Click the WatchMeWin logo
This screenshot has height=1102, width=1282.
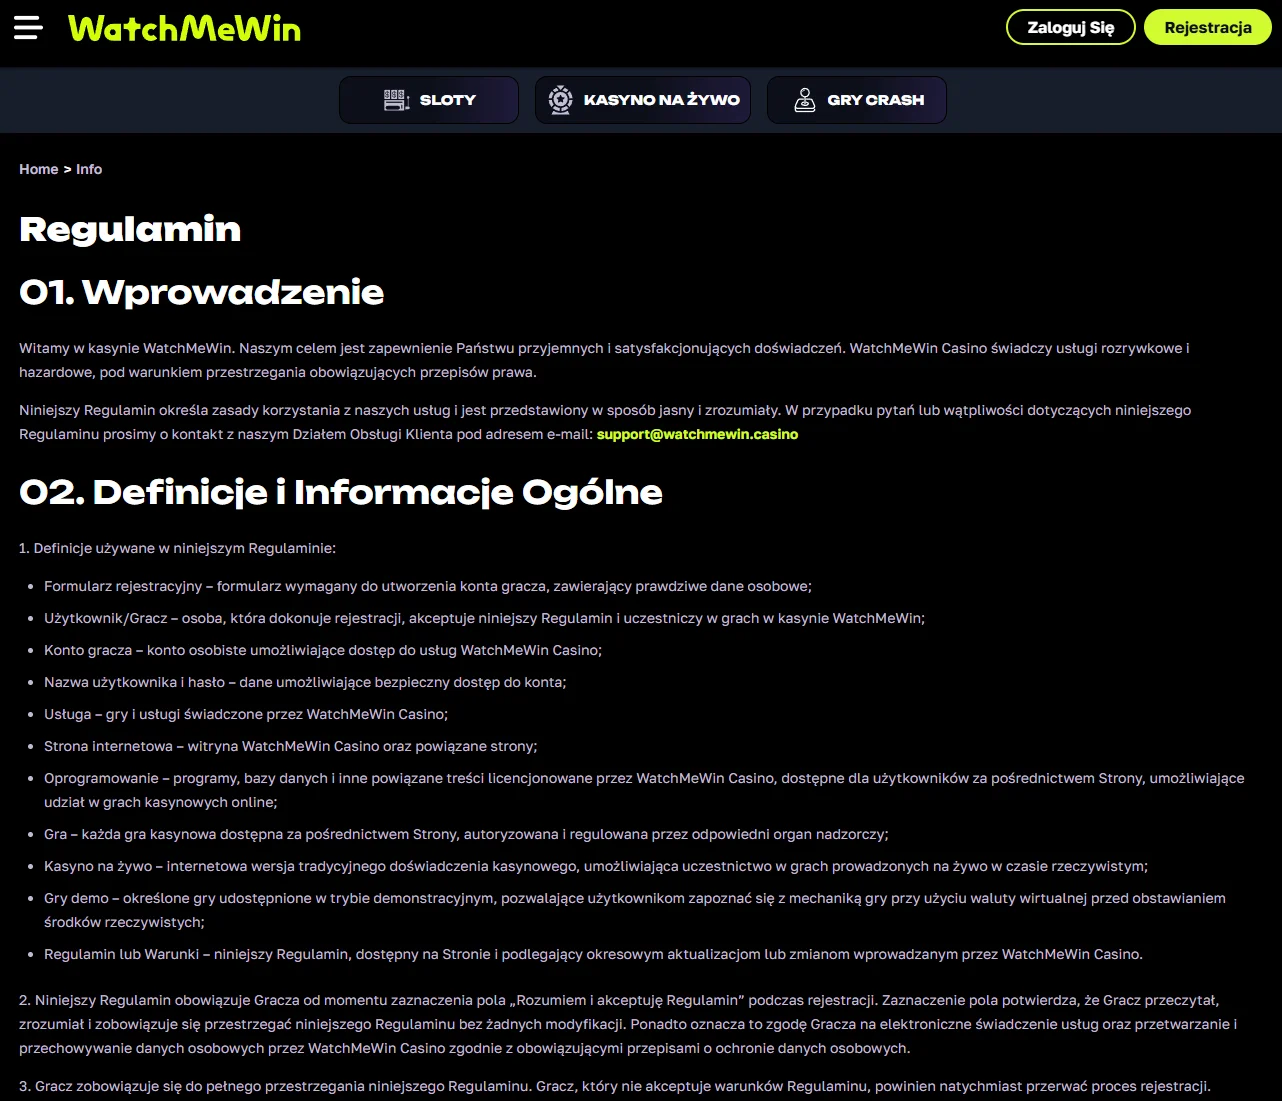[184, 28]
